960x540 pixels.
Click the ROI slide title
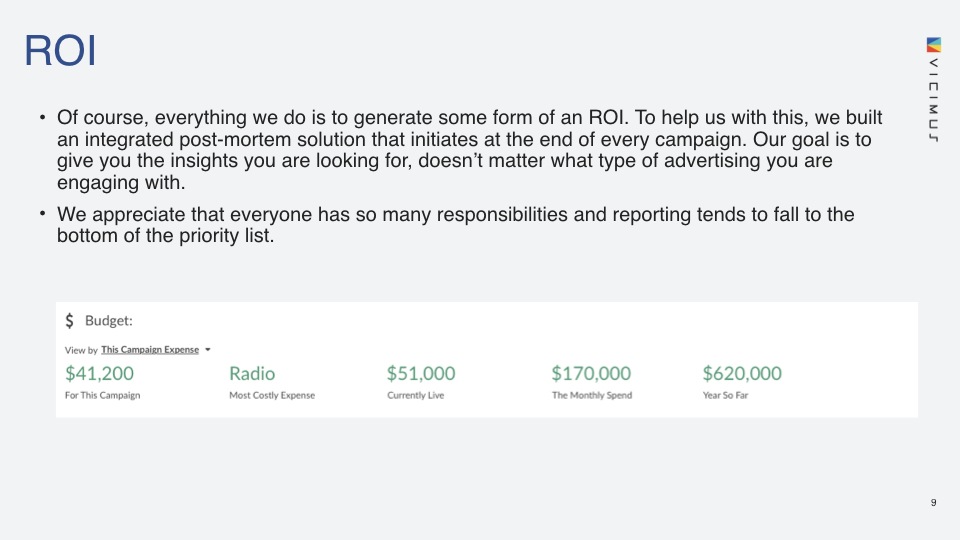tap(60, 50)
